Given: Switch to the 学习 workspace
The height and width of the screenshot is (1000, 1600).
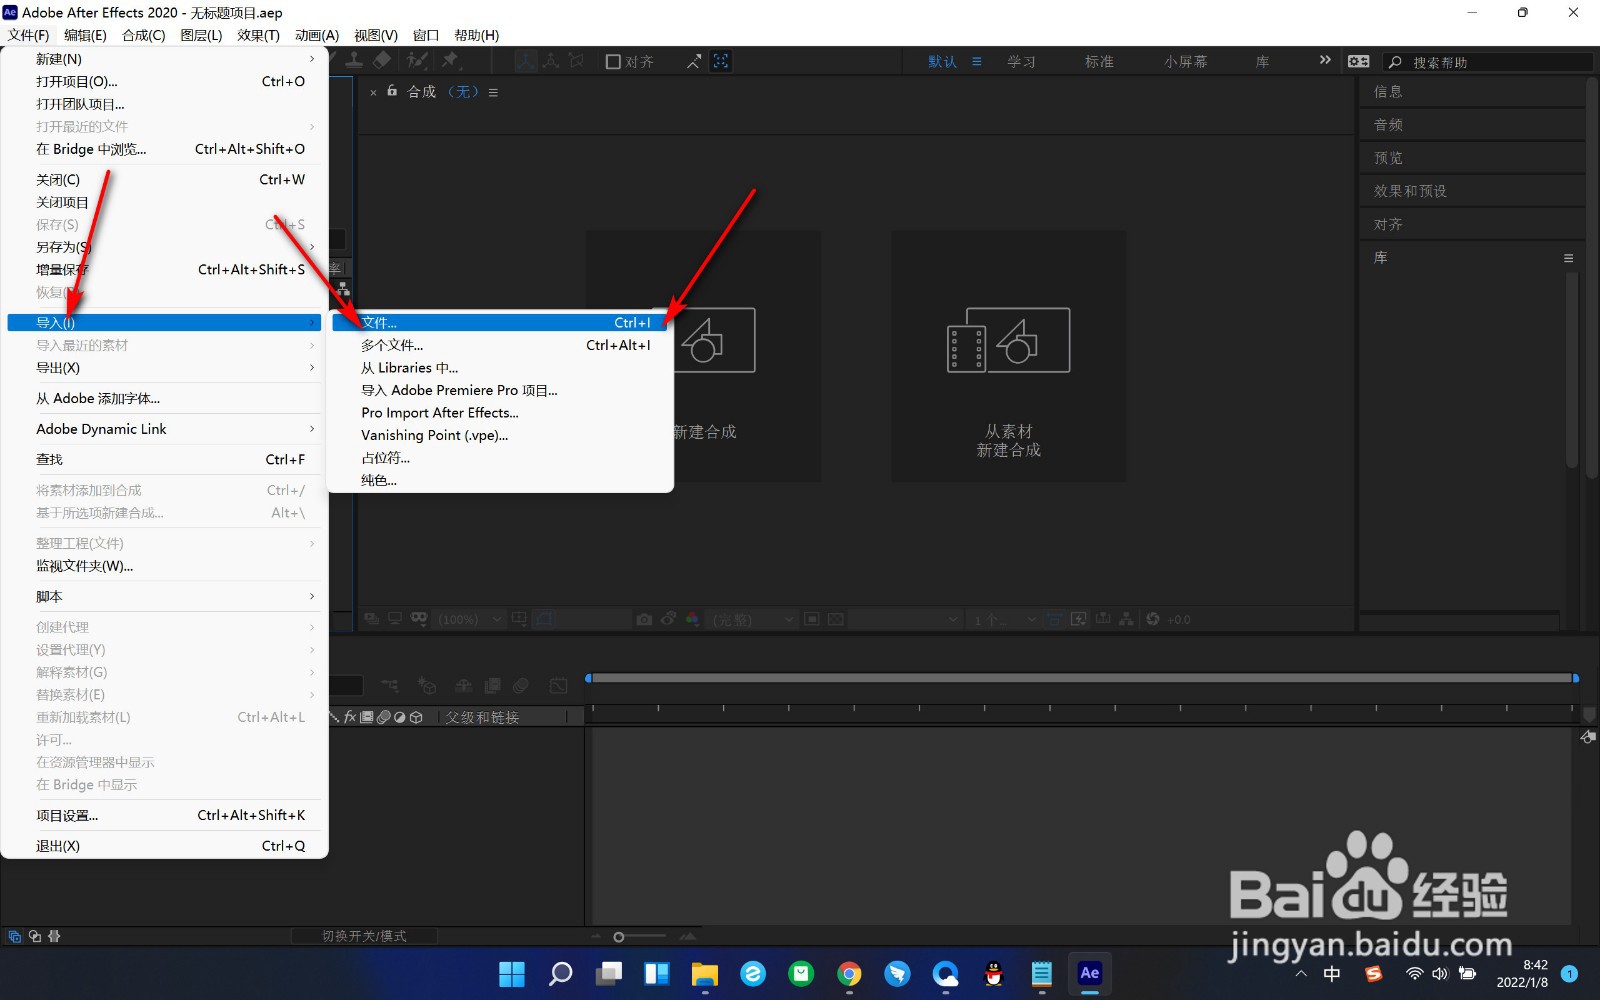Looking at the screenshot, I should (x=1021, y=62).
